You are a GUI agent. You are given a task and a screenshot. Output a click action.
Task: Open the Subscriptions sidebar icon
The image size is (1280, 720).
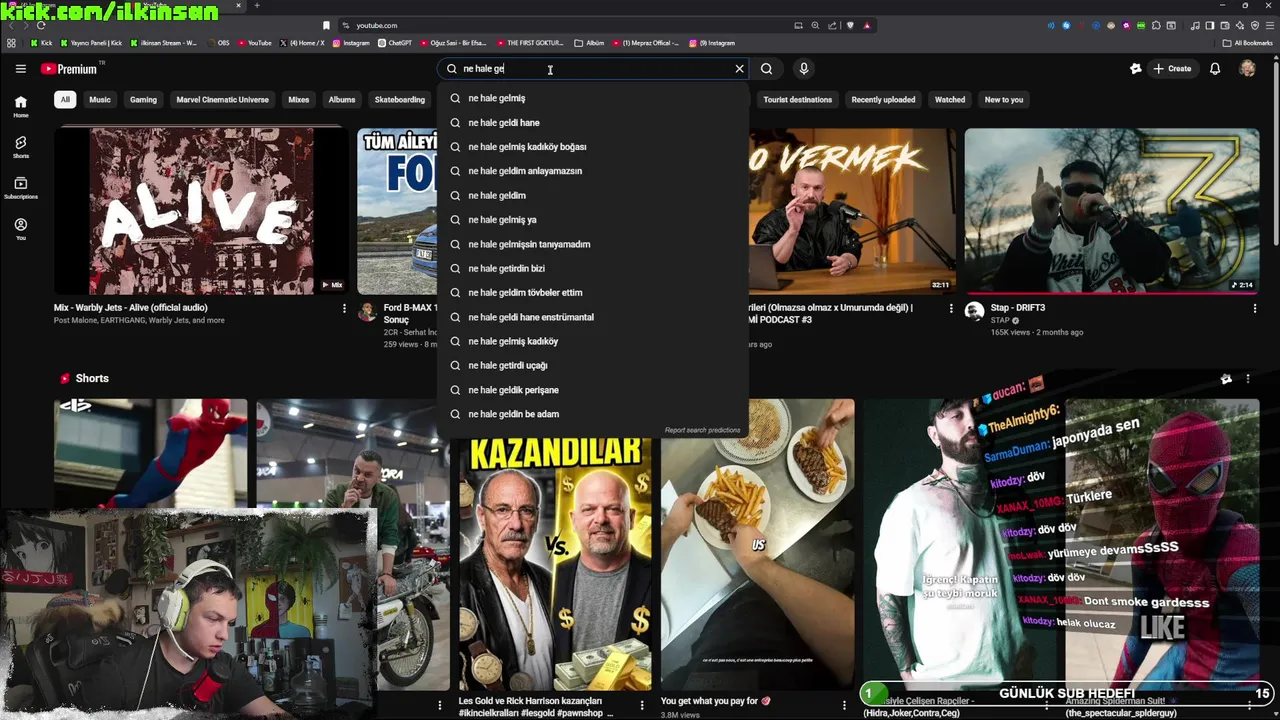[20, 188]
